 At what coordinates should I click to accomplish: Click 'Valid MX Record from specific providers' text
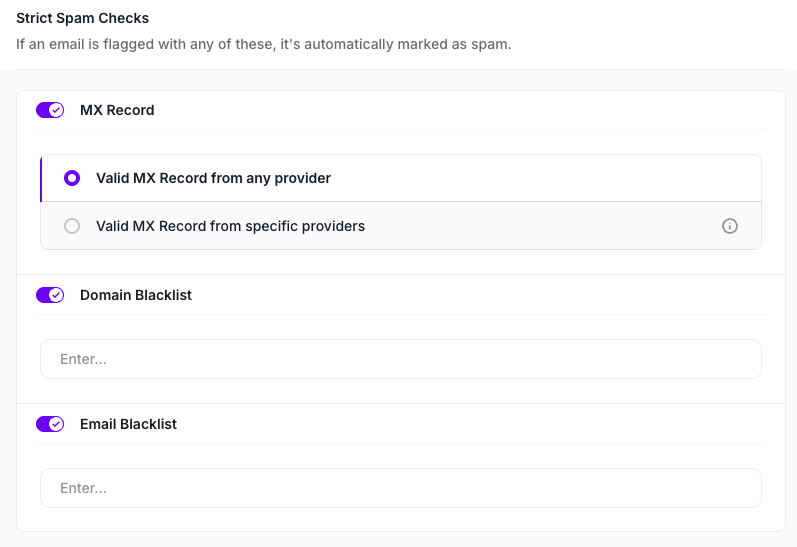click(x=230, y=226)
